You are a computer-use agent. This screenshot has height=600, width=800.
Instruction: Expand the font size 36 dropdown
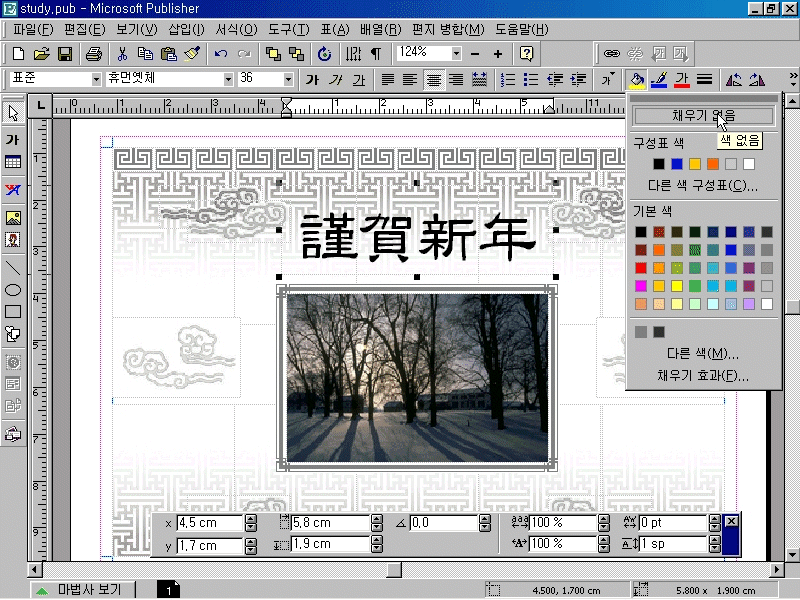[x=288, y=80]
